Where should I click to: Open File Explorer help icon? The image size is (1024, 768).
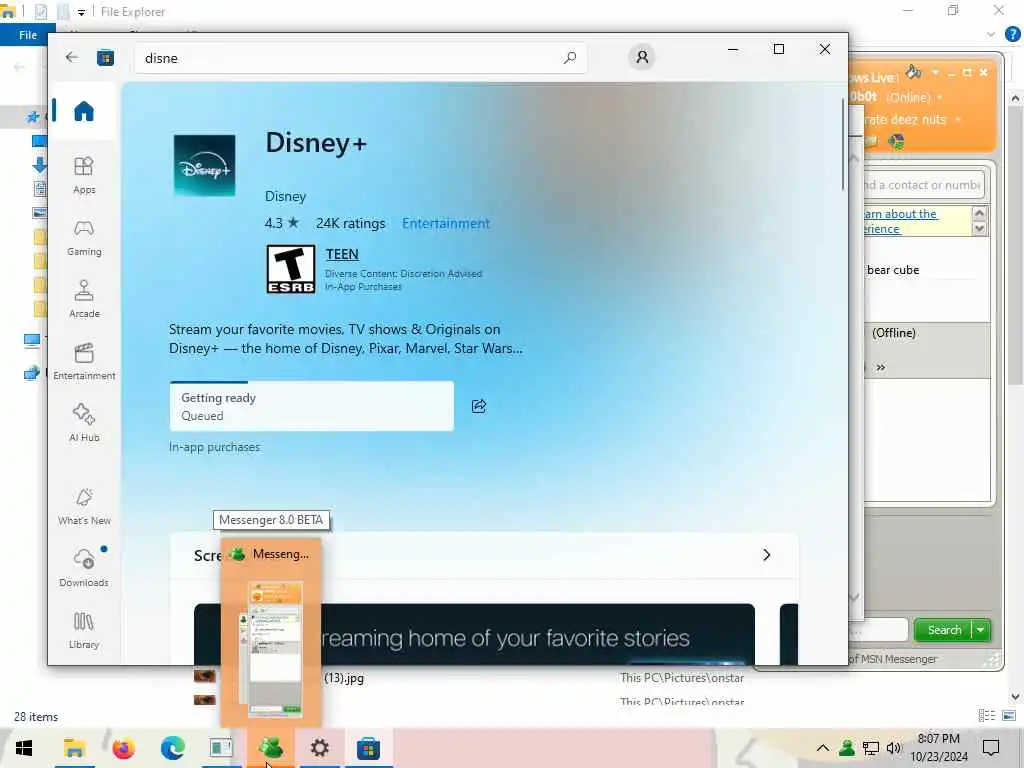click(x=1012, y=35)
